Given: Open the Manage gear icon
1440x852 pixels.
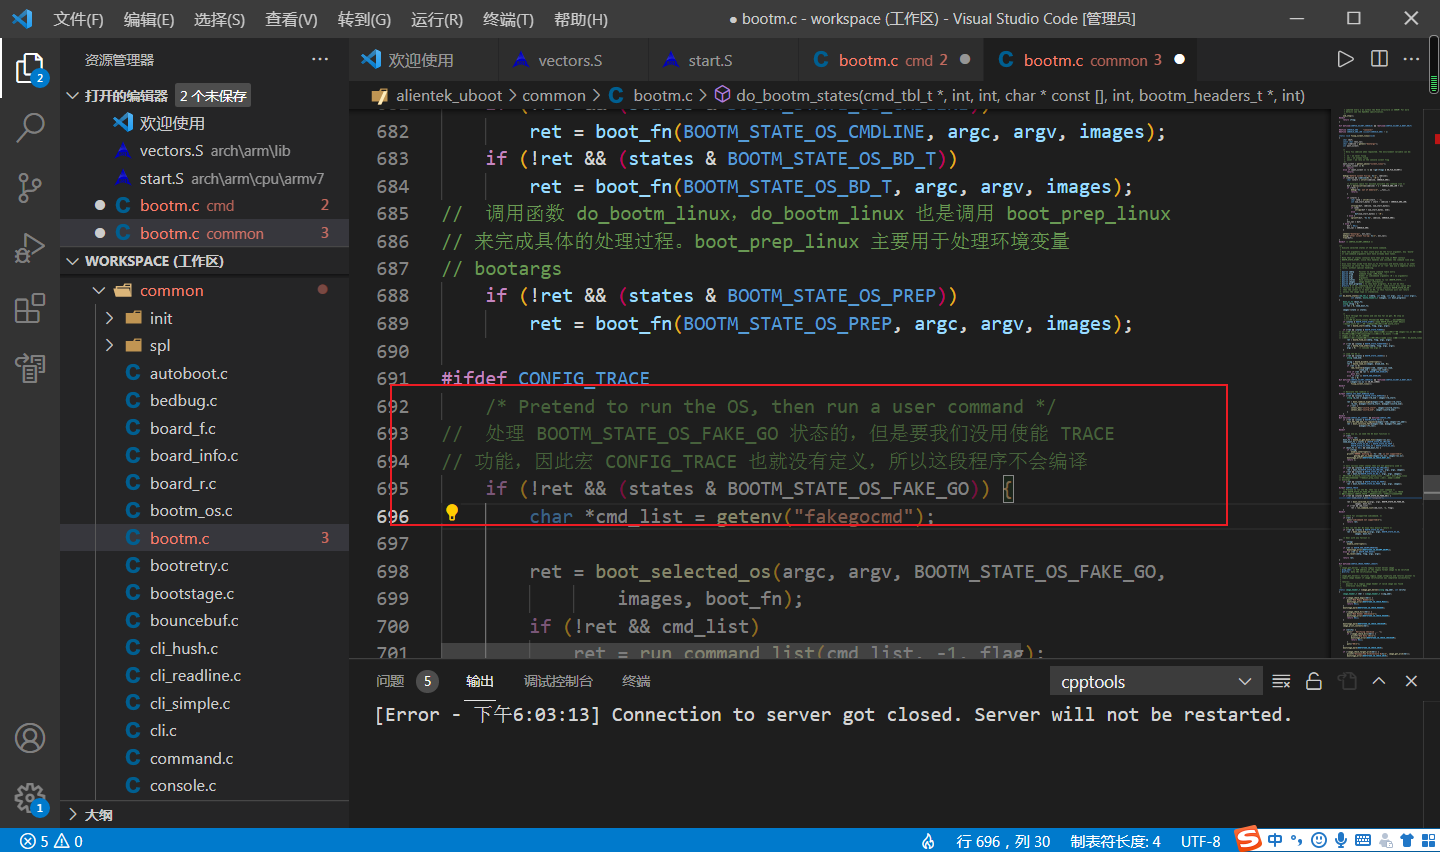Looking at the screenshot, I should click(x=30, y=798).
